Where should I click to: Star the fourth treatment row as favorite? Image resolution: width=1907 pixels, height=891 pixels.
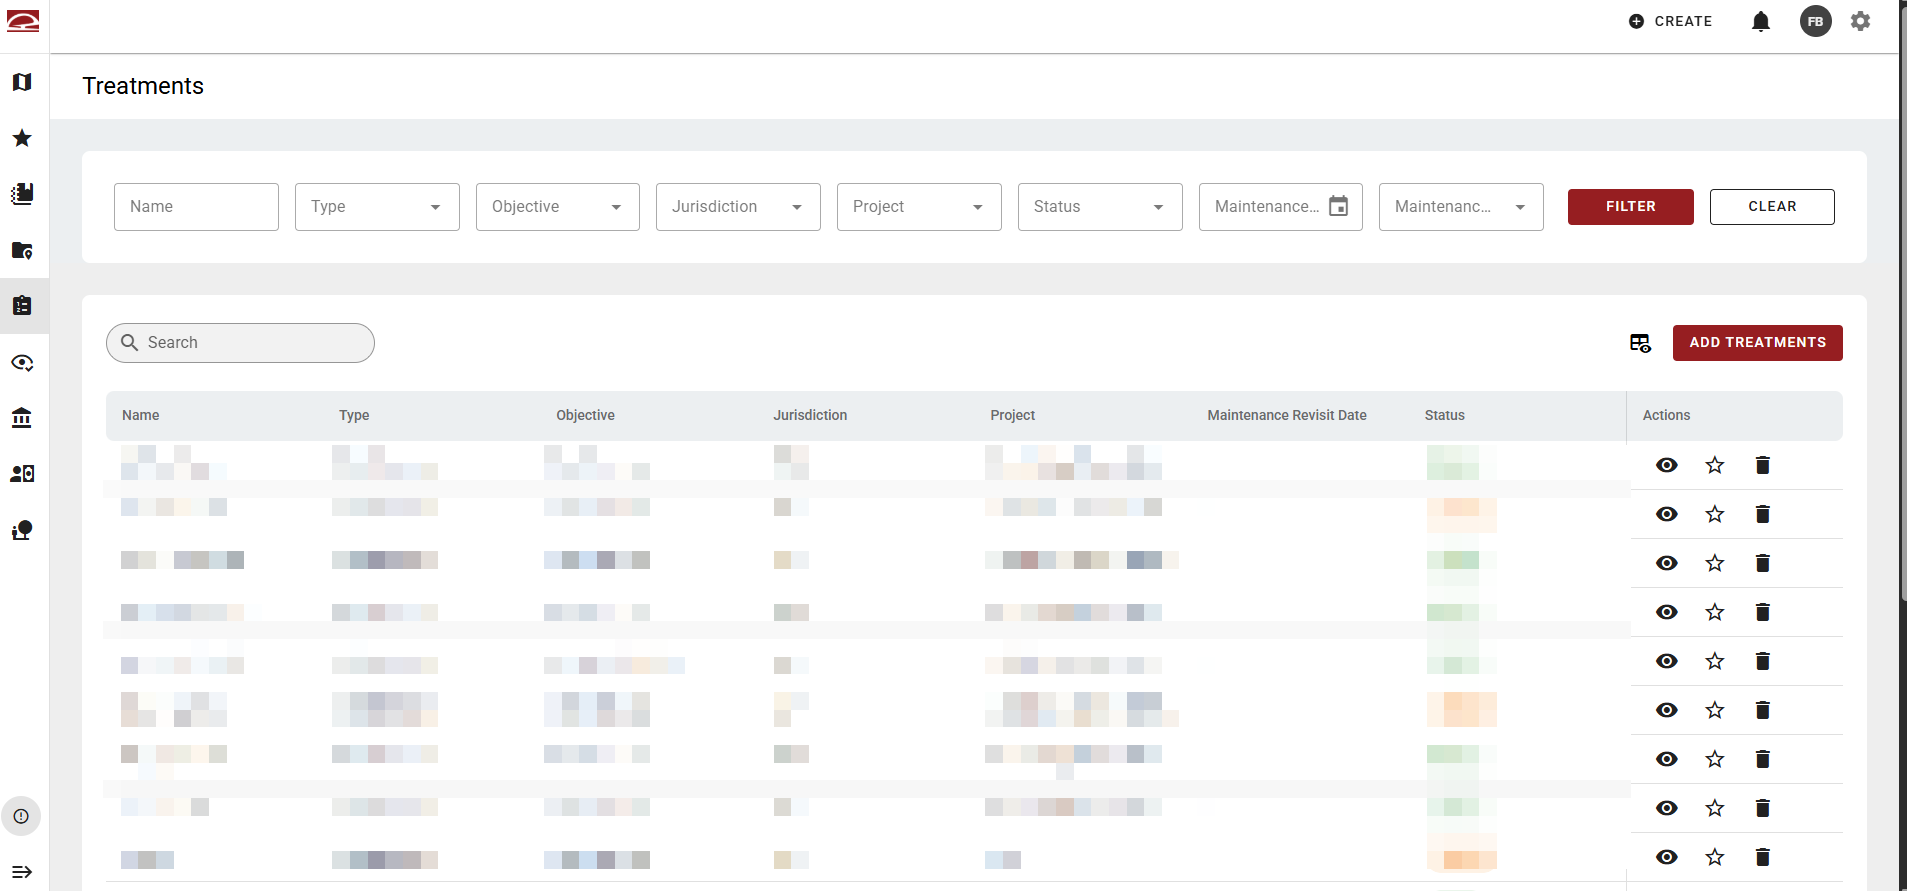[1715, 612]
